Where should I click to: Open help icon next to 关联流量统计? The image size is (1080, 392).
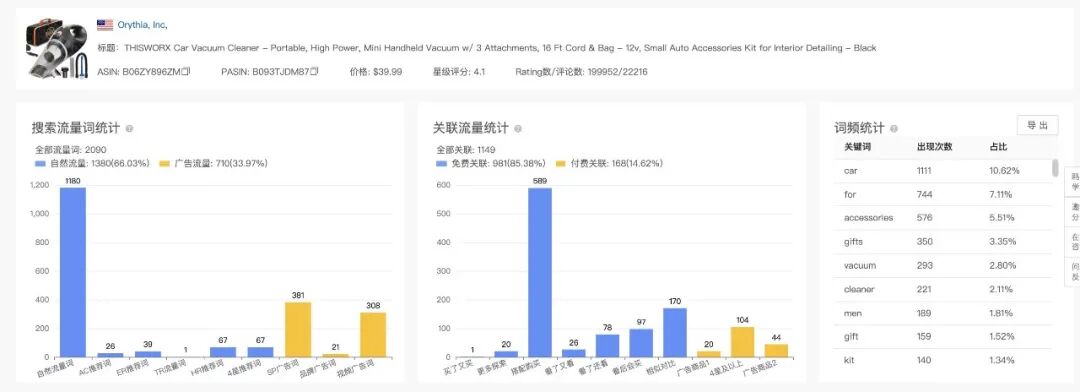tap(518, 128)
